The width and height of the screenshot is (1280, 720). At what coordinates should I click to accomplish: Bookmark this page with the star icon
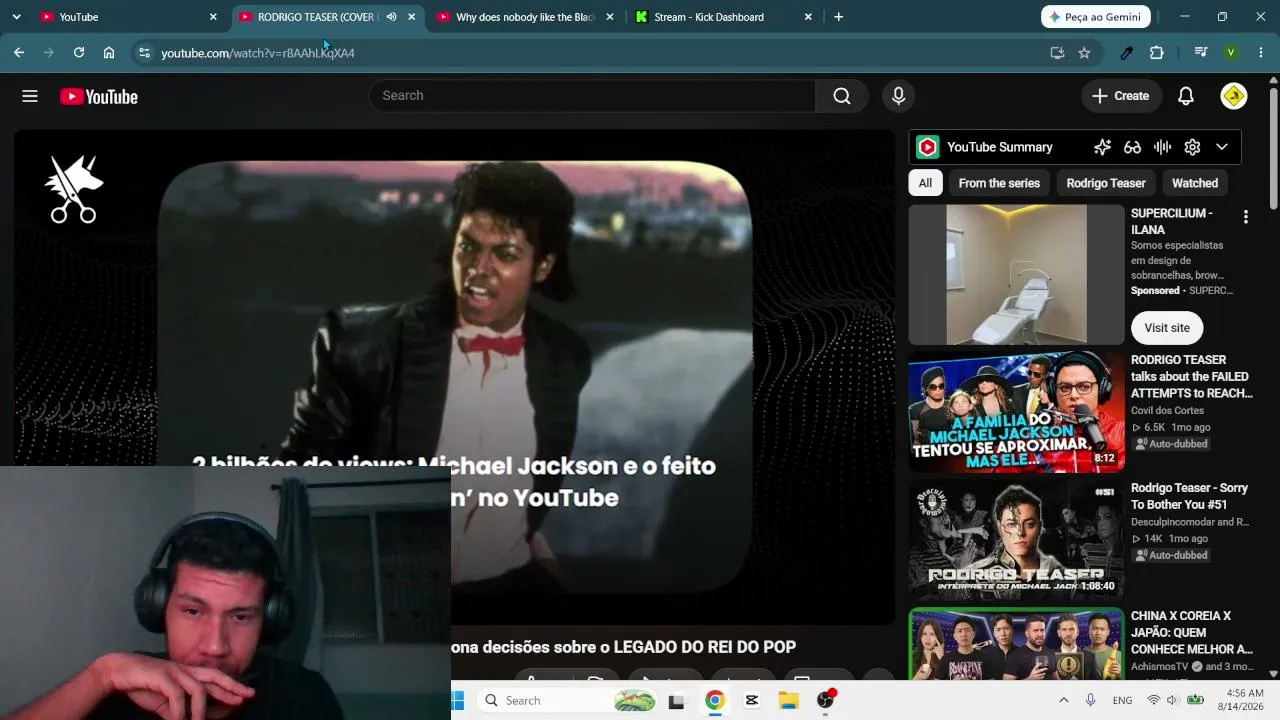[x=1084, y=53]
